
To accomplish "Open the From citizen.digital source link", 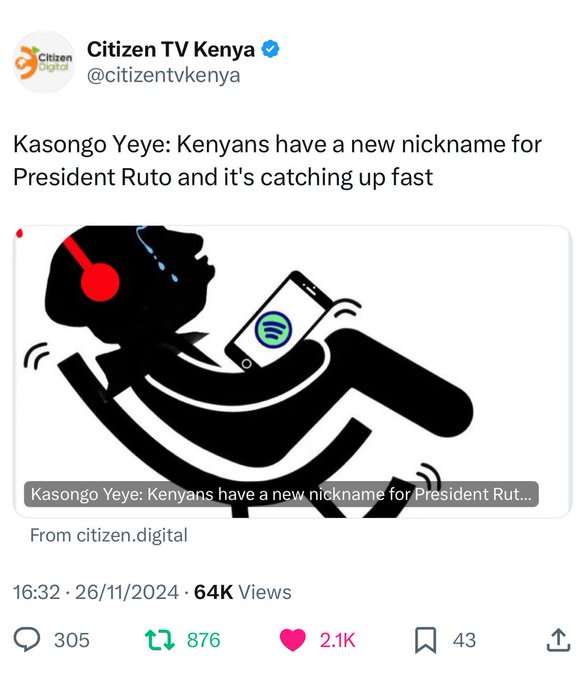I will tap(109, 535).
